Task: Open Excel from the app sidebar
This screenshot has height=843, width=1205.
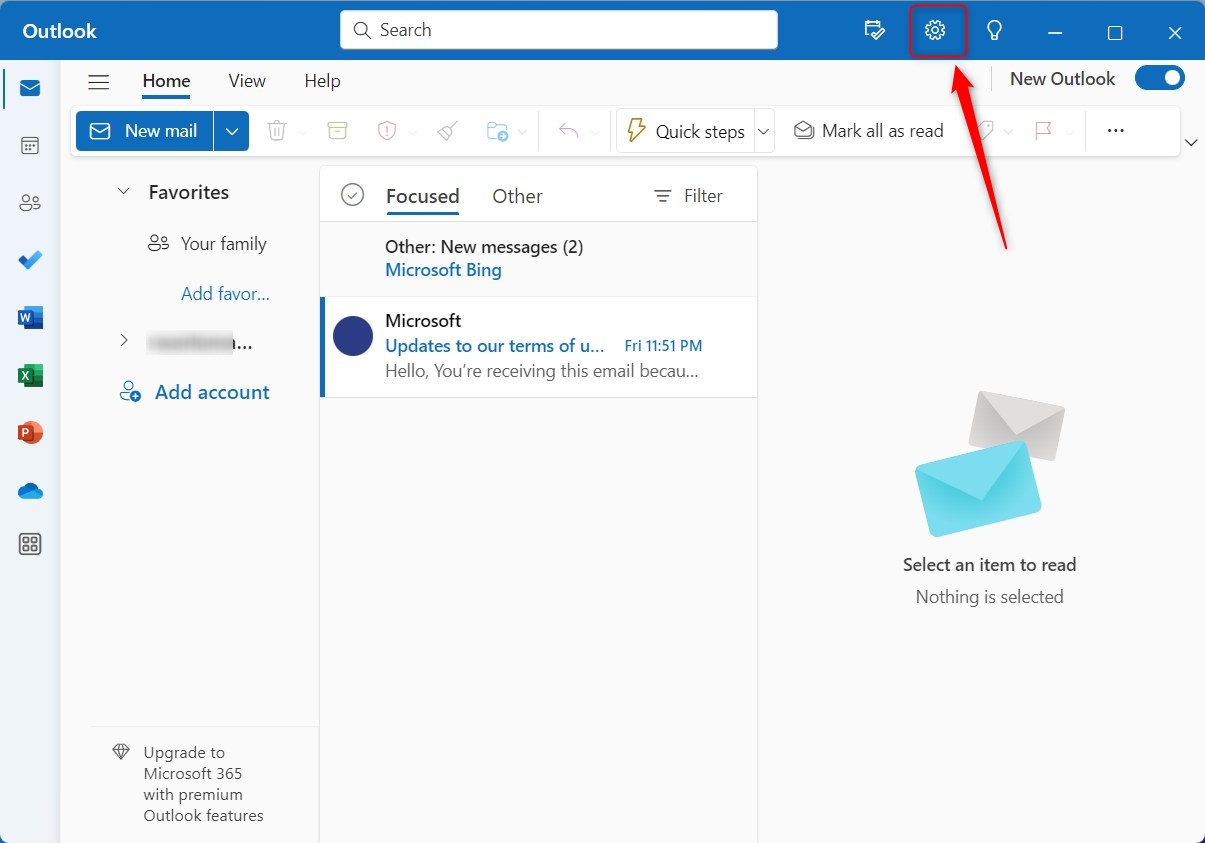Action: [30, 375]
